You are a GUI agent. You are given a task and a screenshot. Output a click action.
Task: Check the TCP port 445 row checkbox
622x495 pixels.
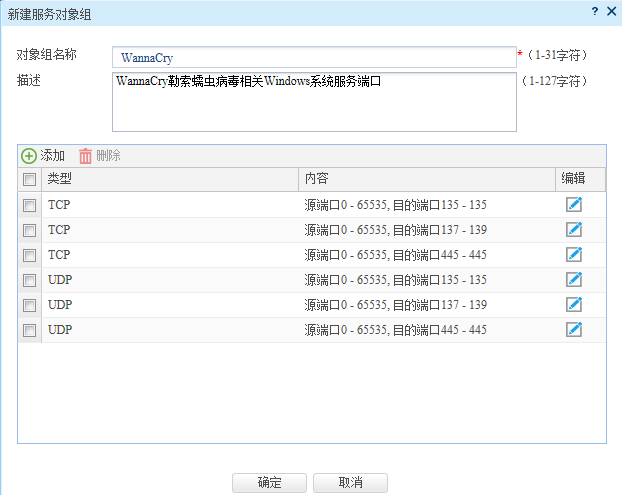(29, 255)
